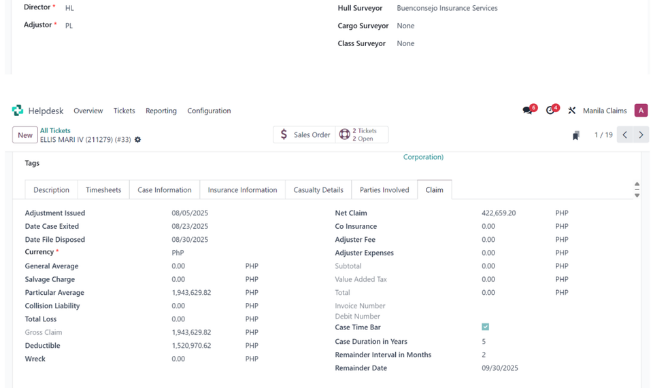The height and width of the screenshot is (388, 653).
Task: Click the Hull Surveyor value Buenconsejo Insurance Services
Action: [447, 8]
